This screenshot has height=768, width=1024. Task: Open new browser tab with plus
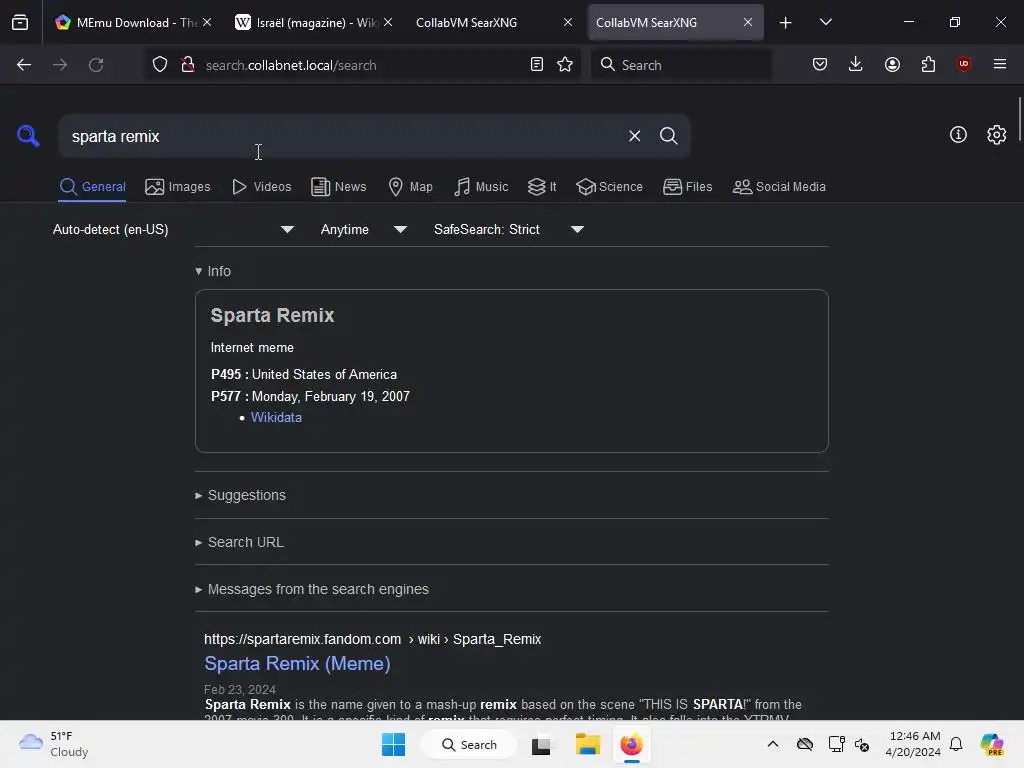[786, 23]
